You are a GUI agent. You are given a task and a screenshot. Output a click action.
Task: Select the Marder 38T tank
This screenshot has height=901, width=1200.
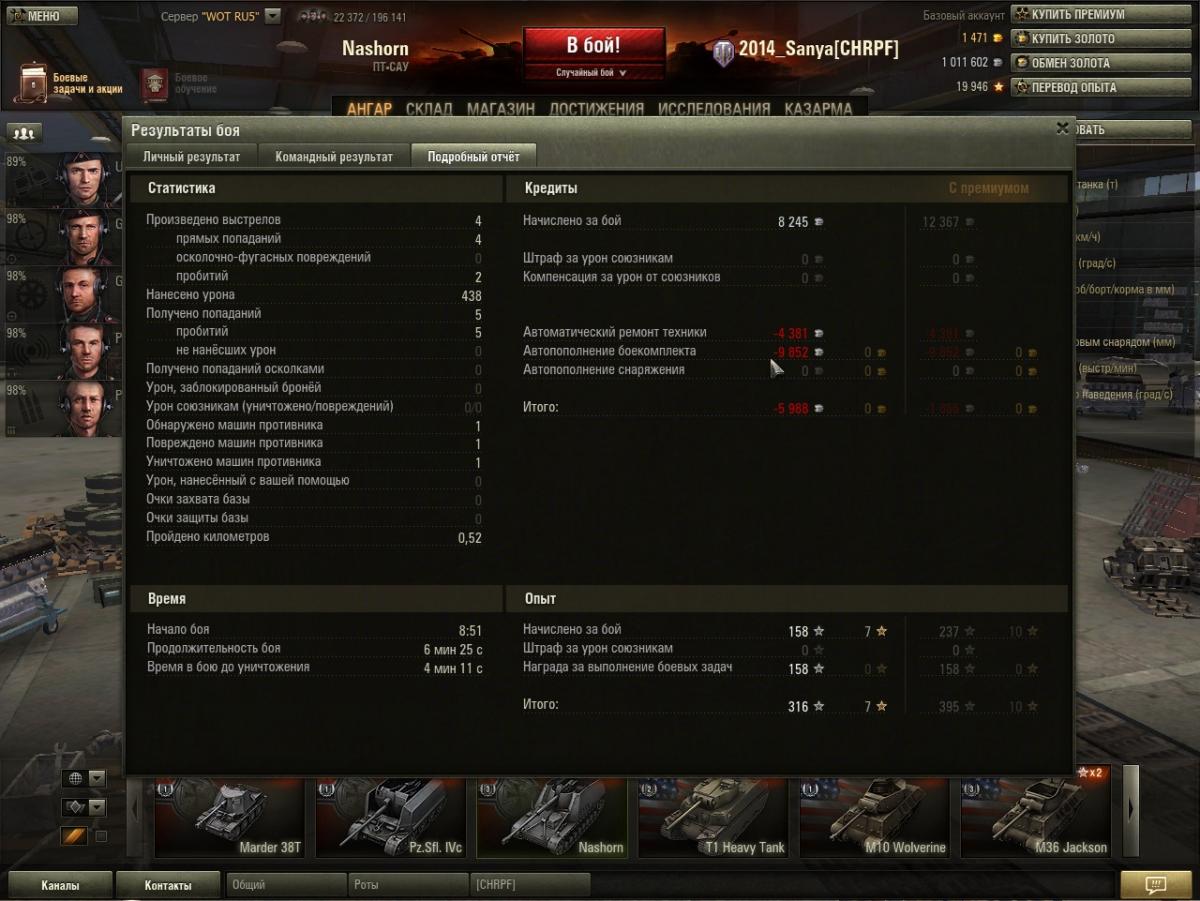tap(229, 819)
